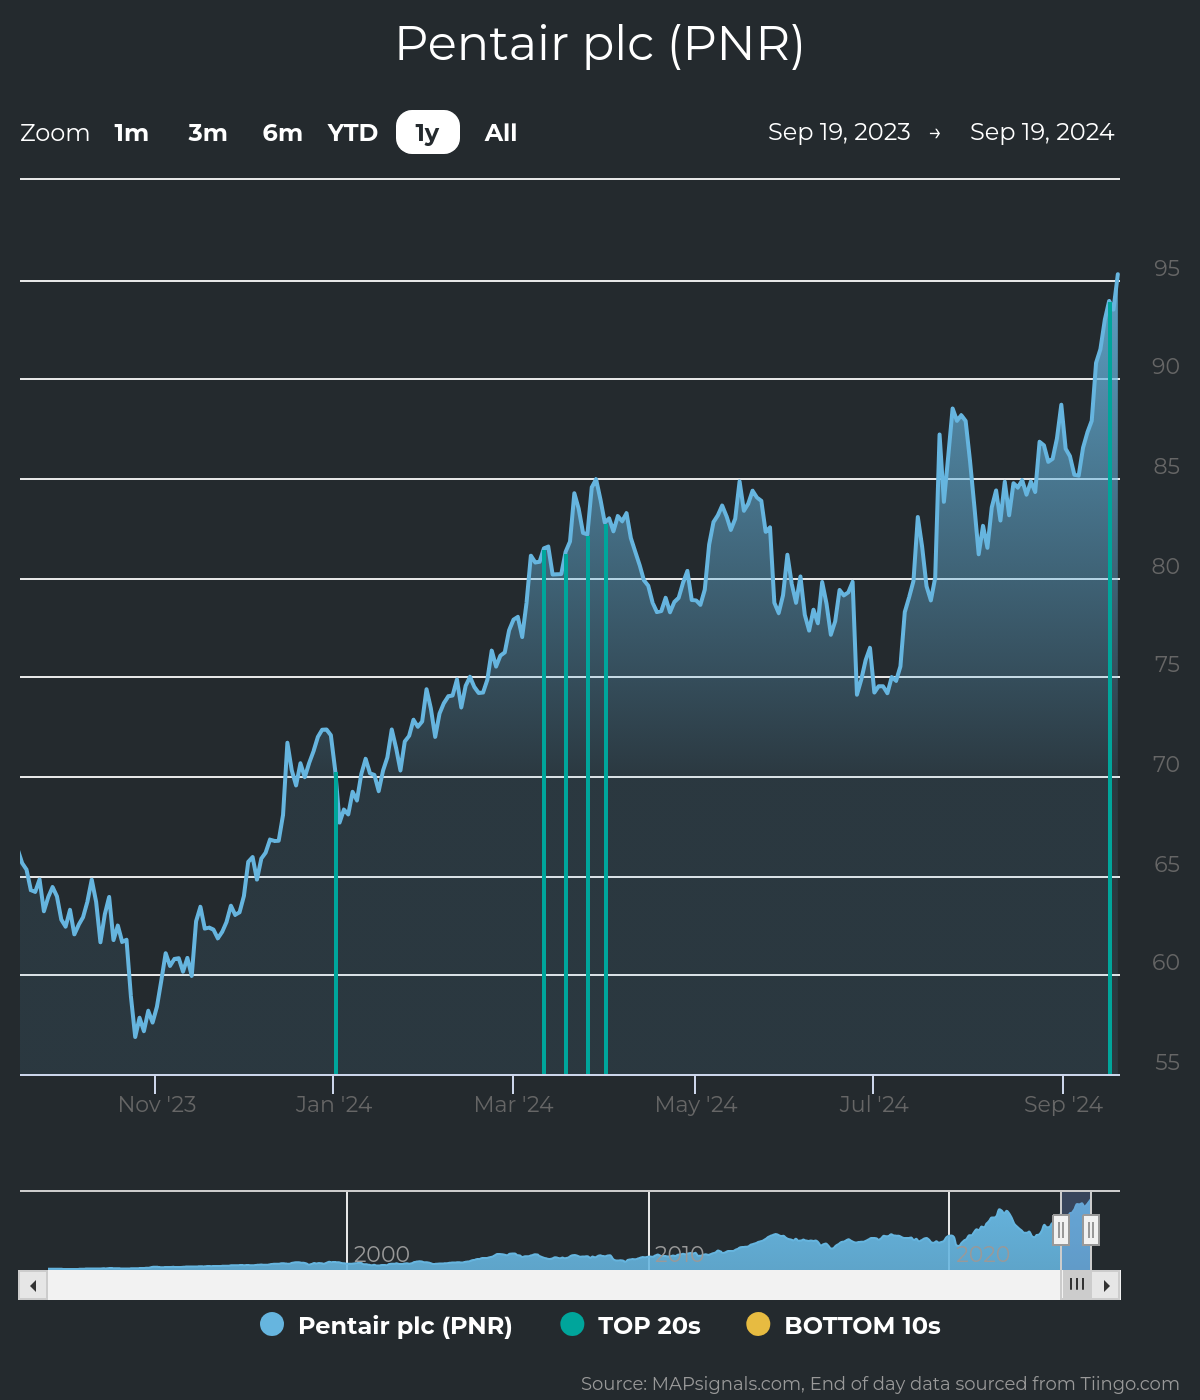The image size is (1200, 1400).
Task: Click the navigator scrollbar left arrow
Action: click(x=33, y=1285)
